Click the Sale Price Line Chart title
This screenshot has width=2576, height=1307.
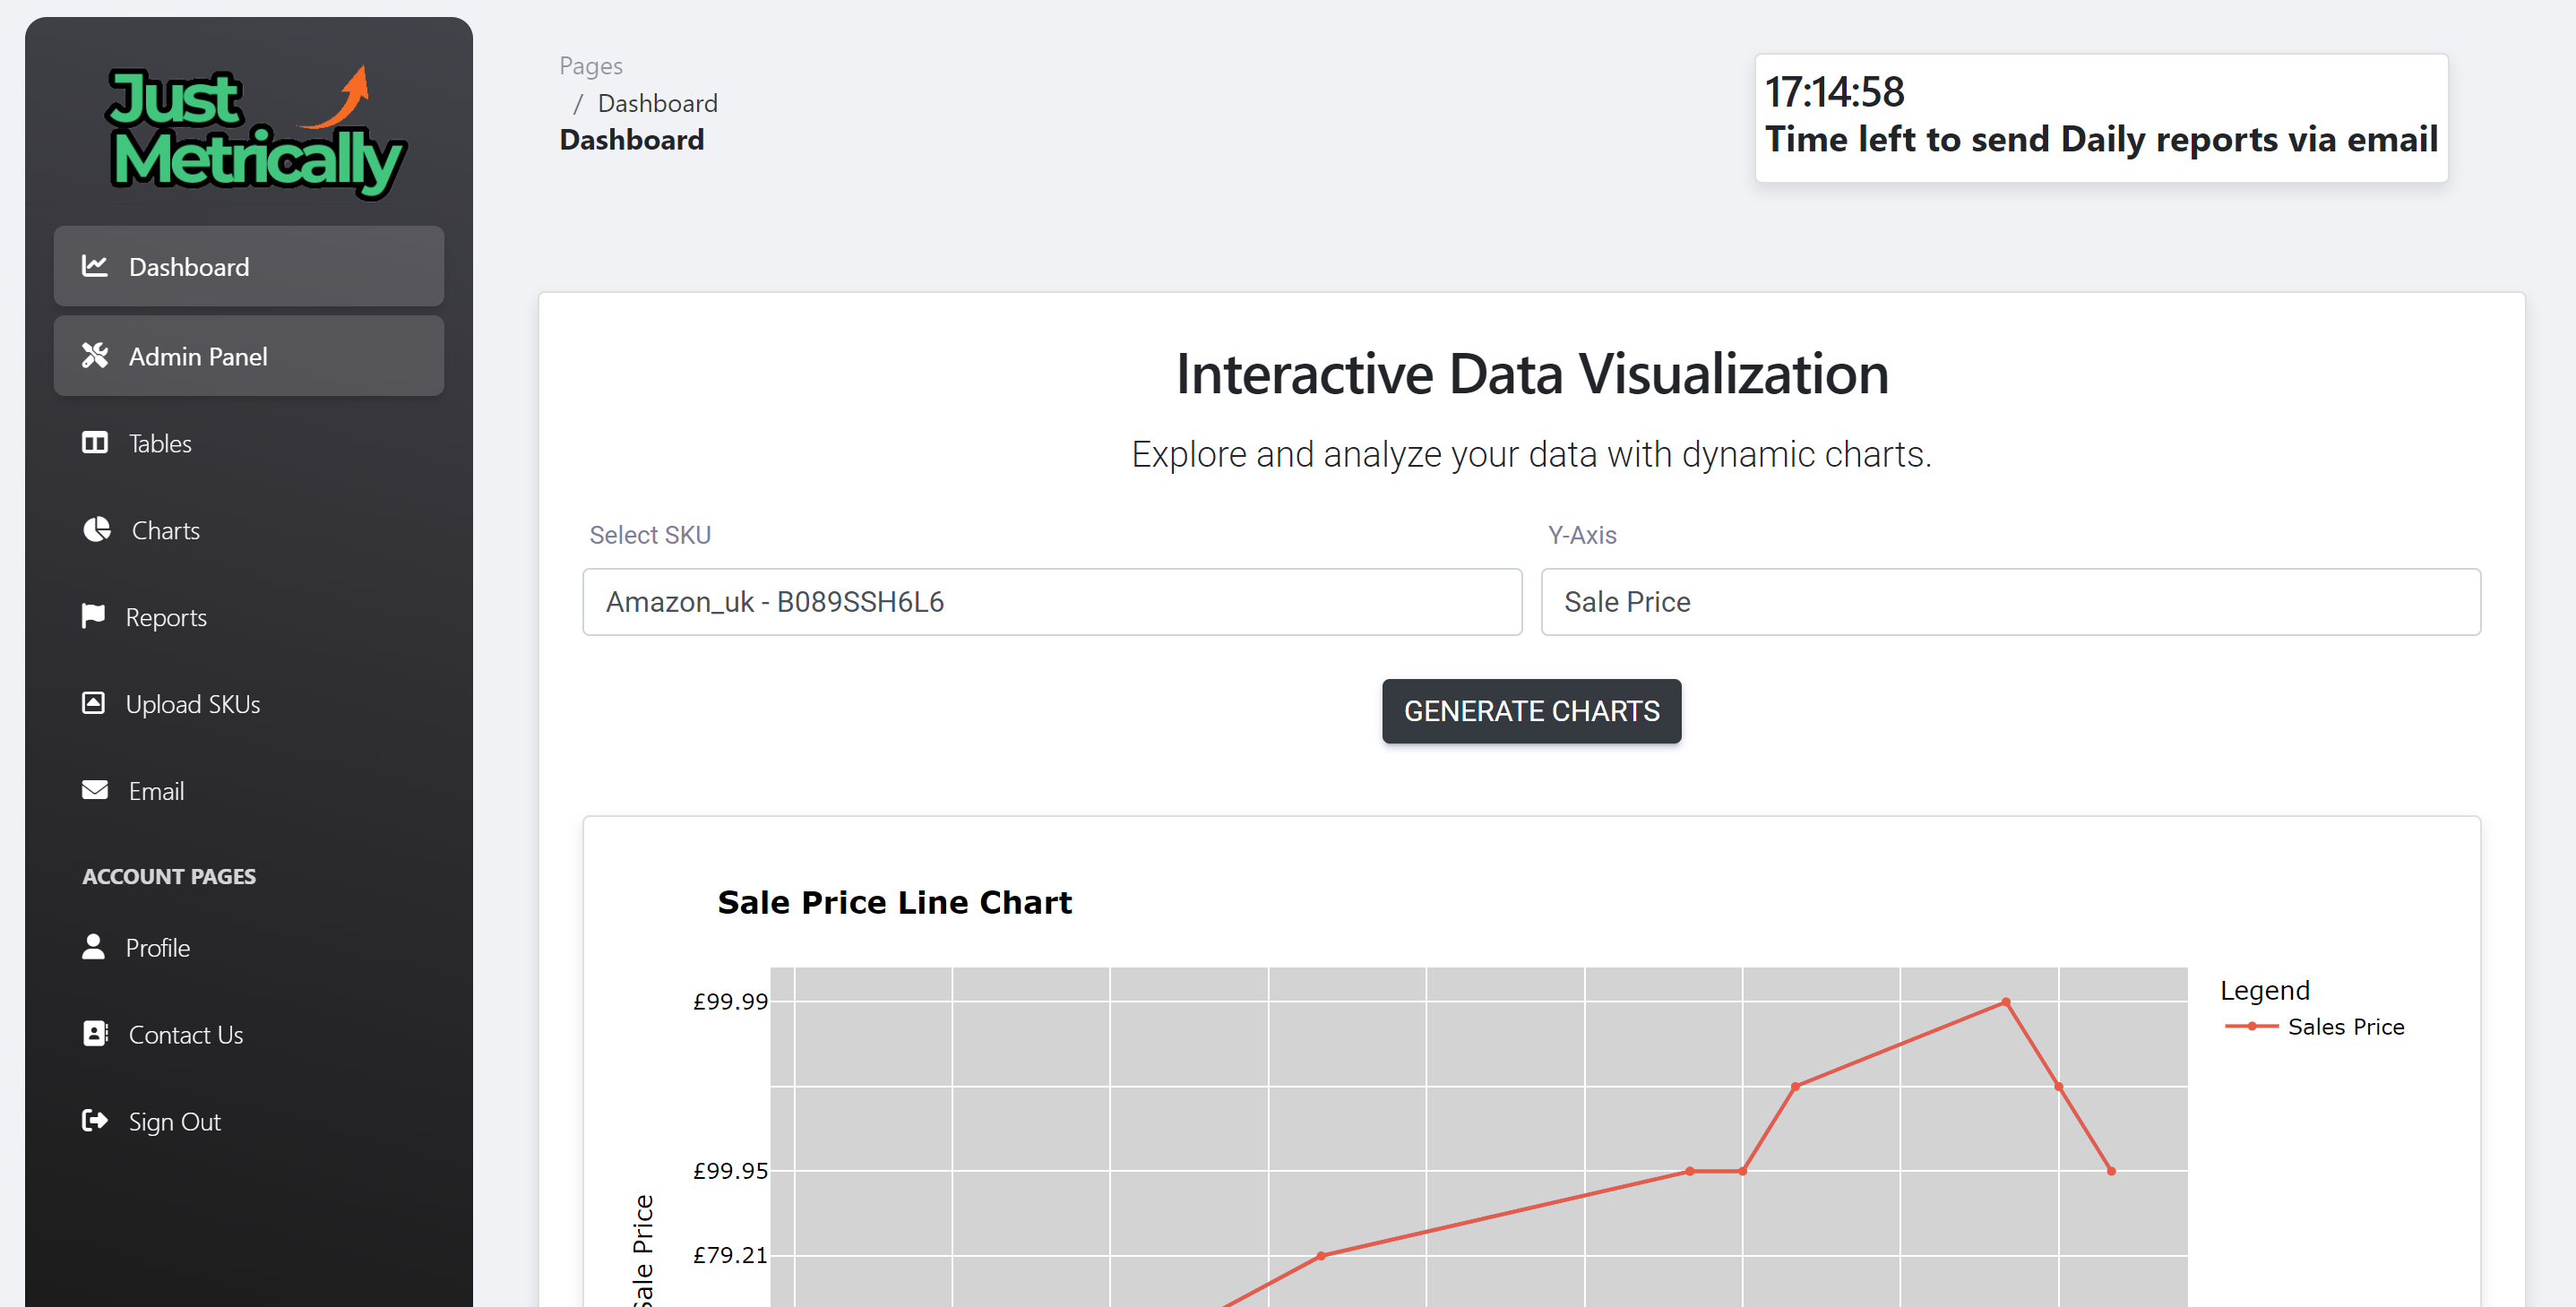(x=894, y=902)
